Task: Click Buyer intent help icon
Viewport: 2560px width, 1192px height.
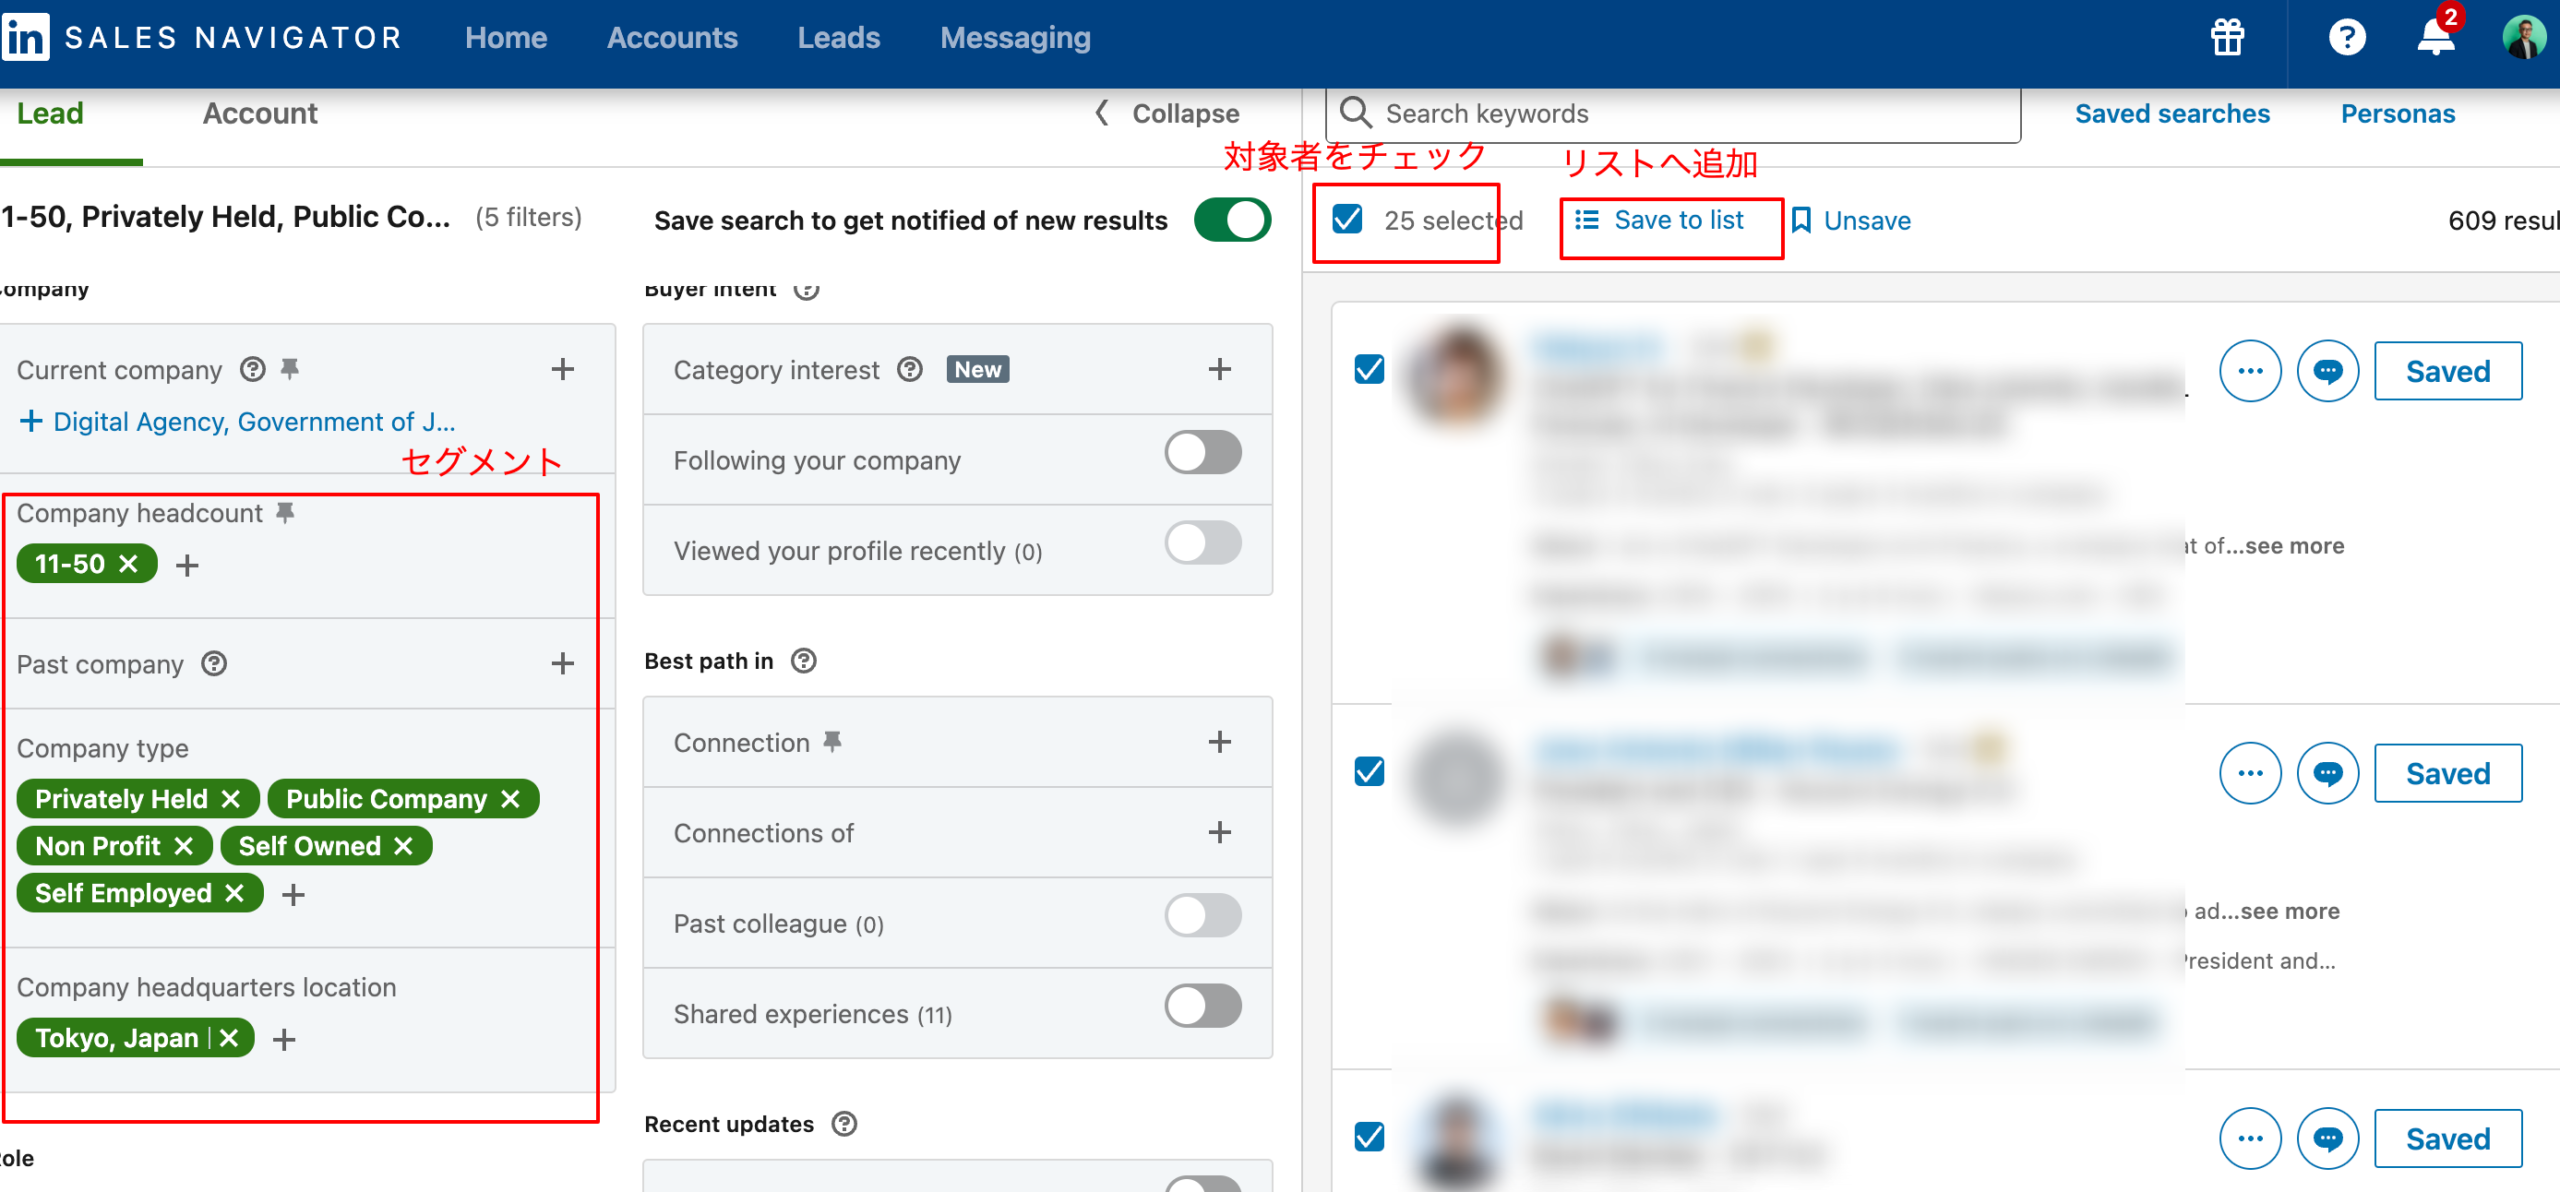Action: point(806,289)
